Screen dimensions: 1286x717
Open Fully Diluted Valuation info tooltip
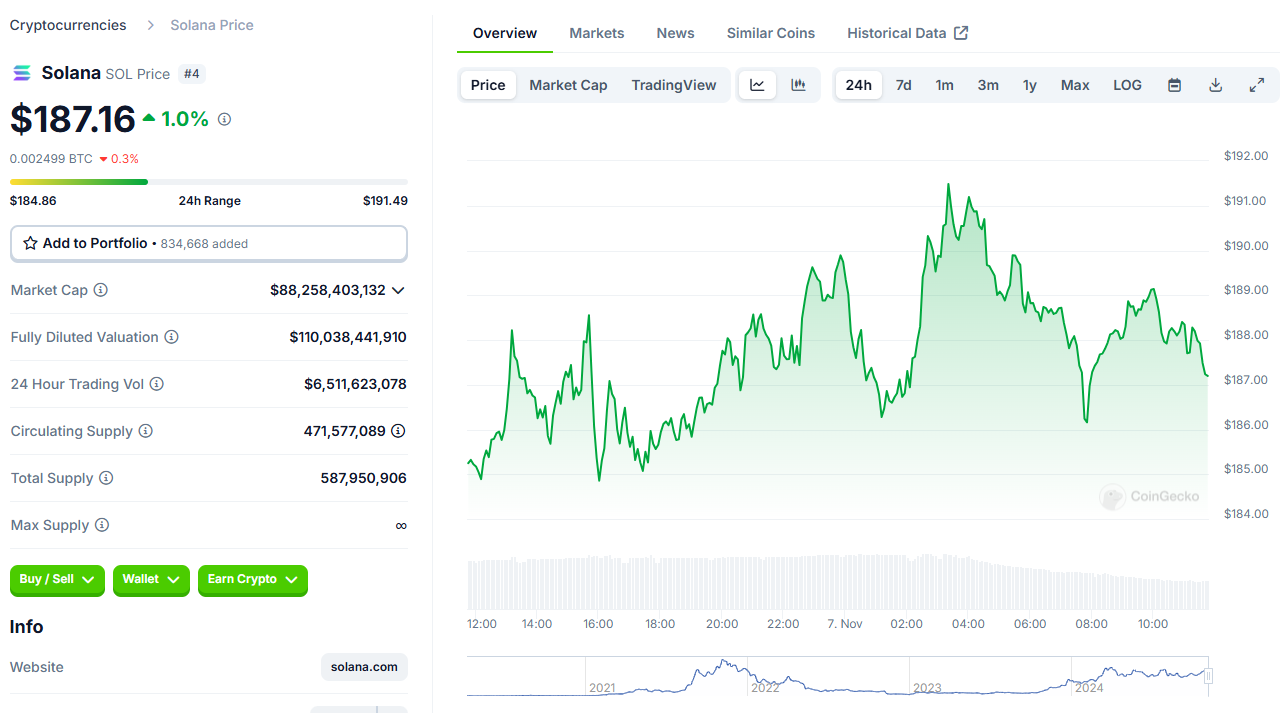point(171,337)
